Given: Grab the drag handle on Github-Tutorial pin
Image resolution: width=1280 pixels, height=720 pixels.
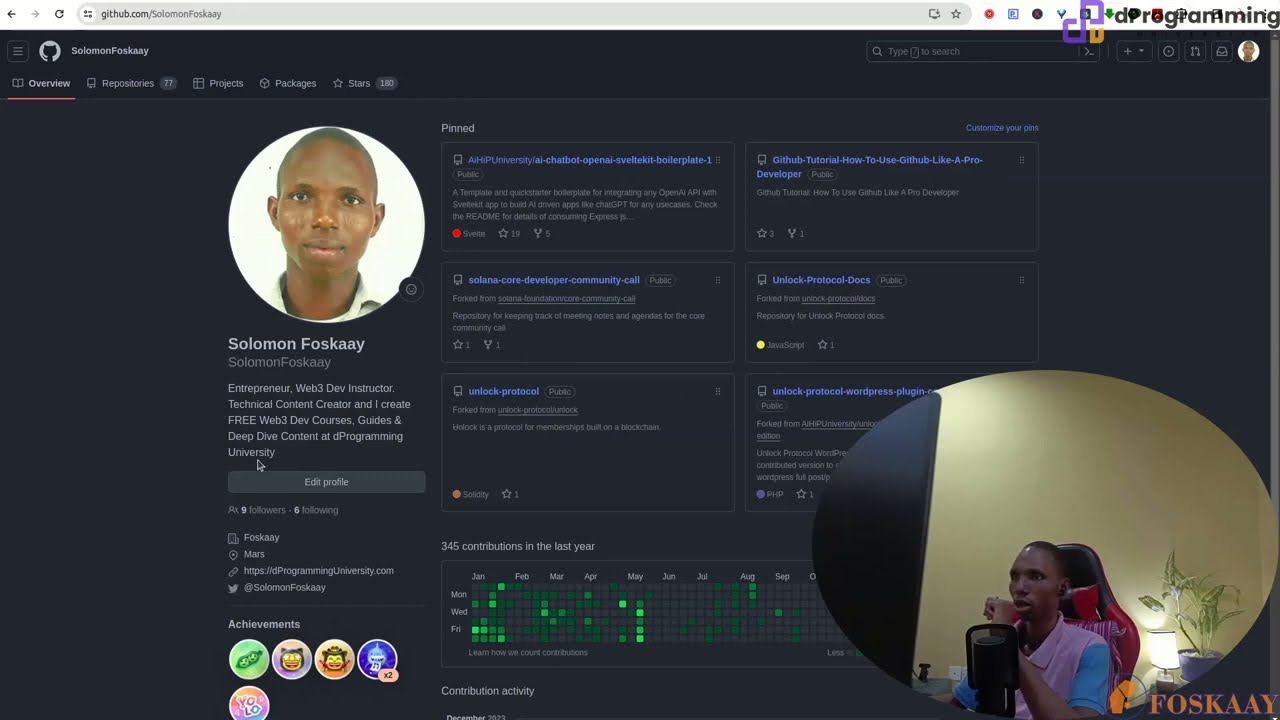Looking at the screenshot, I should pyautogui.click(x=1022, y=160).
